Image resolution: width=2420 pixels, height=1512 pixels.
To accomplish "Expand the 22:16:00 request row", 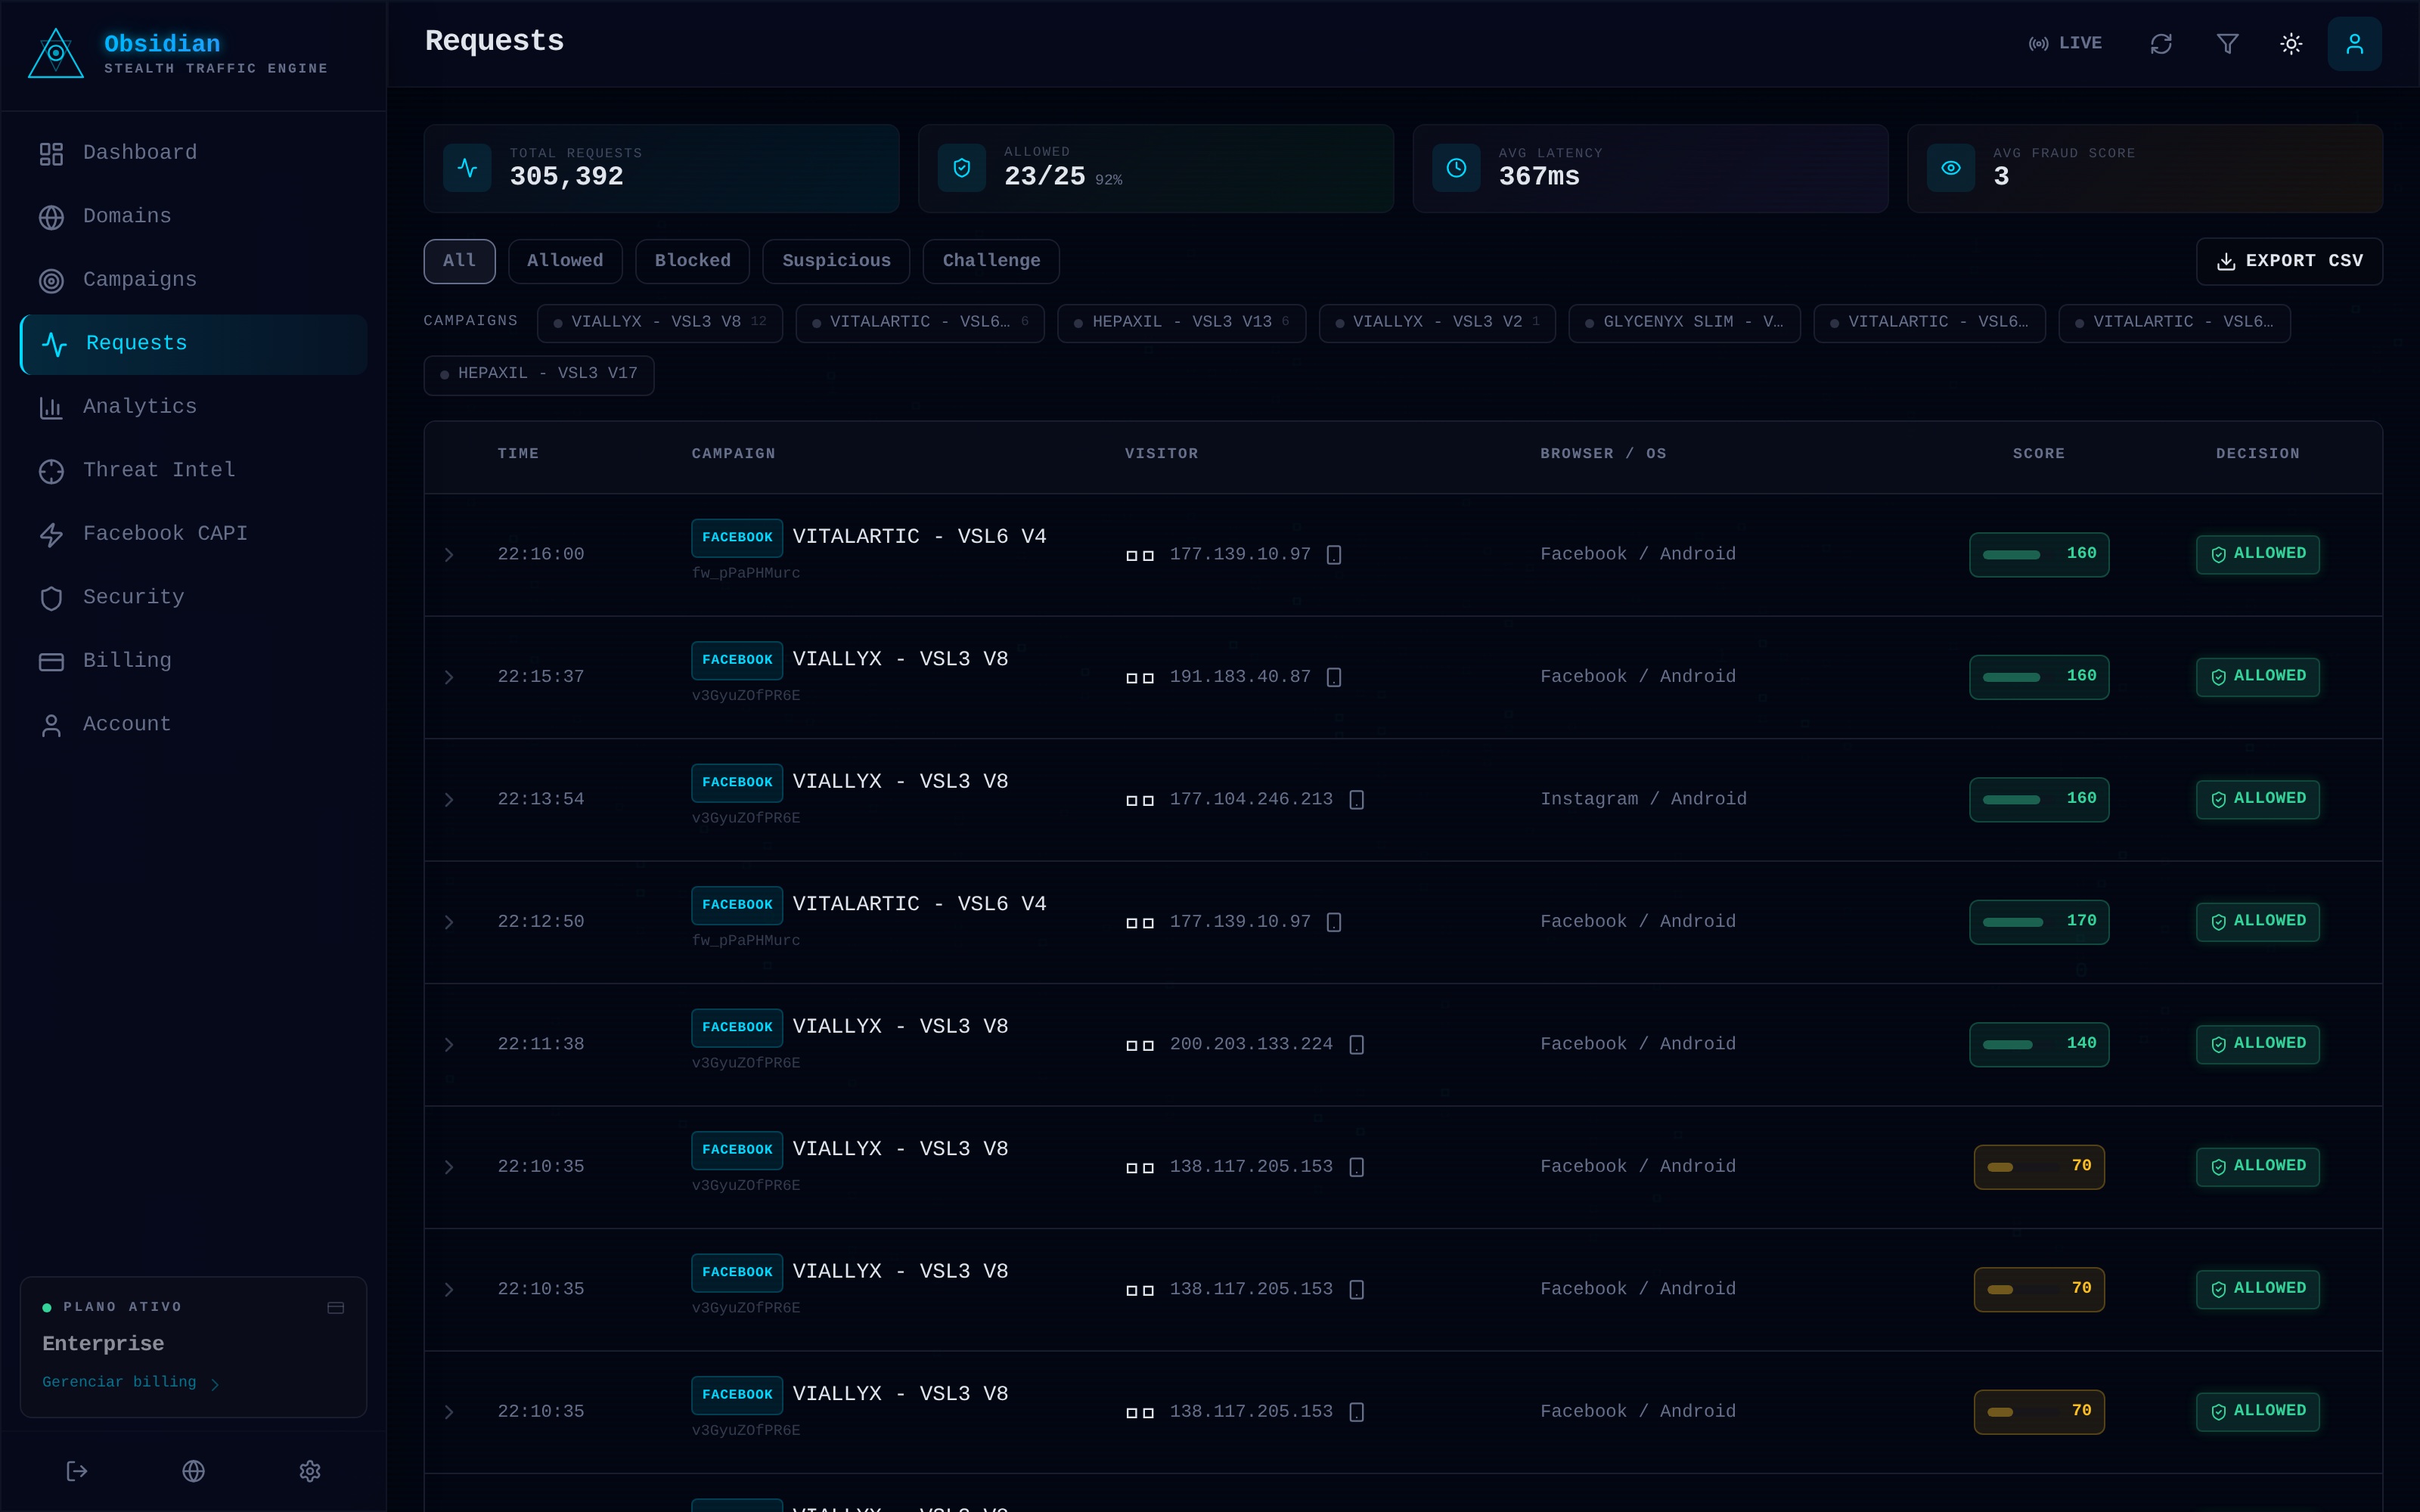I will [x=449, y=555].
